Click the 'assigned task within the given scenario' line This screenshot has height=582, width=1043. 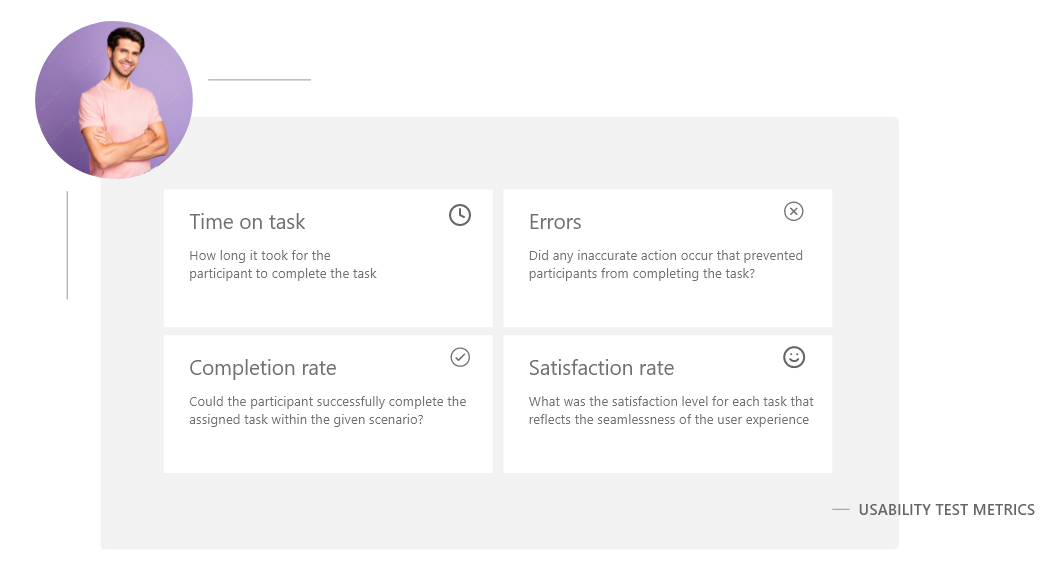click(306, 420)
